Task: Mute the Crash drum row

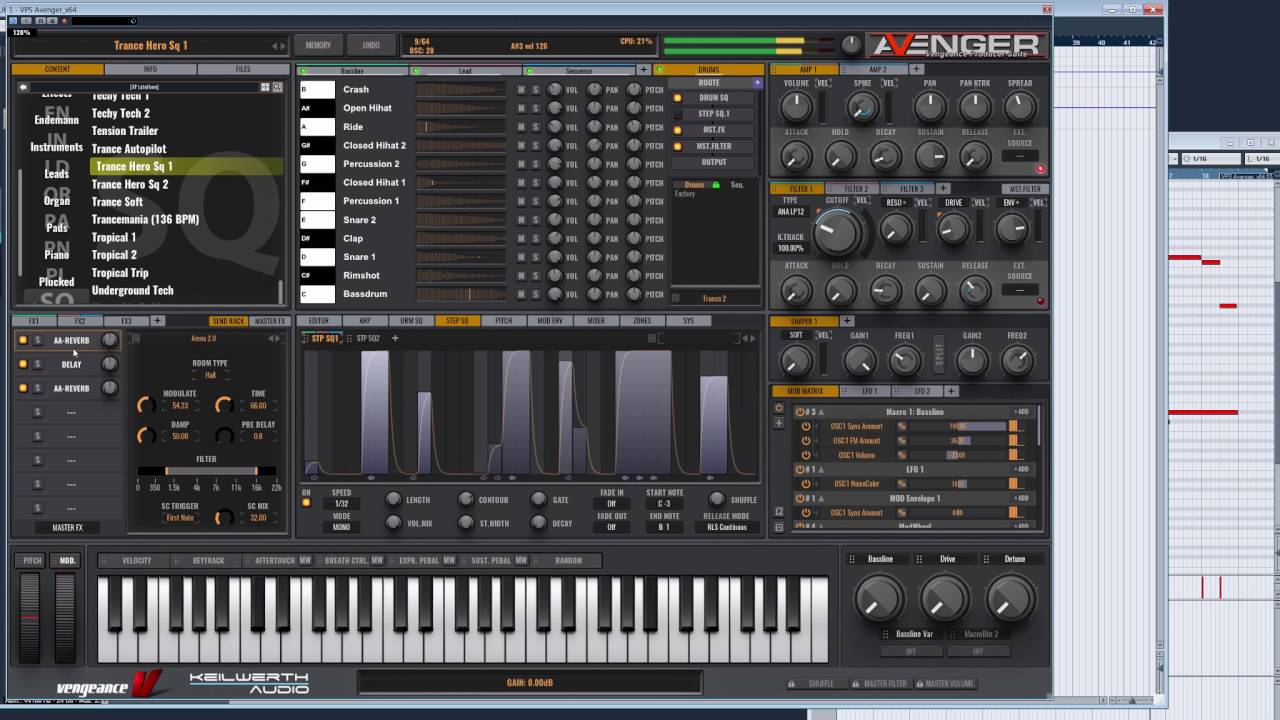Action: (x=521, y=90)
